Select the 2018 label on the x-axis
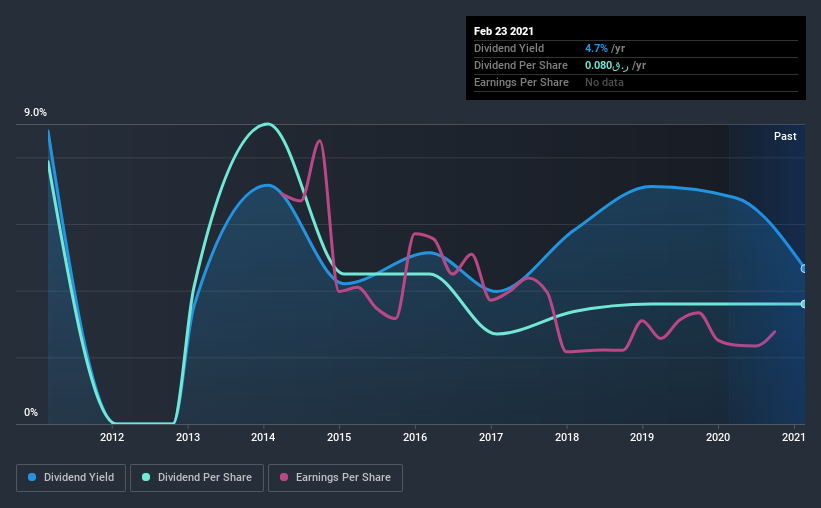The width and height of the screenshot is (821, 508). (567, 437)
